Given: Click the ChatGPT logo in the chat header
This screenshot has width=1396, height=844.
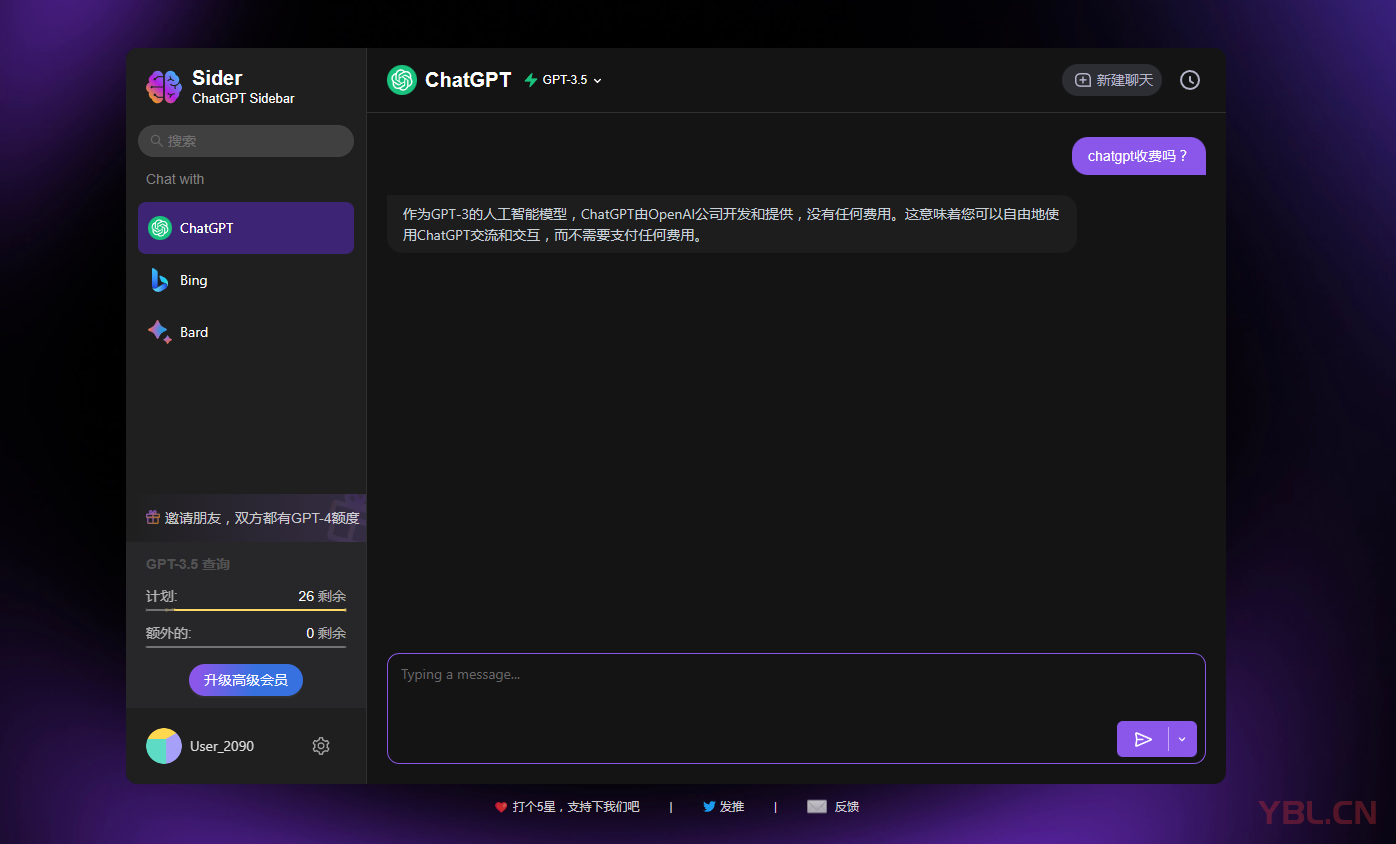Looking at the screenshot, I should (402, 80).
